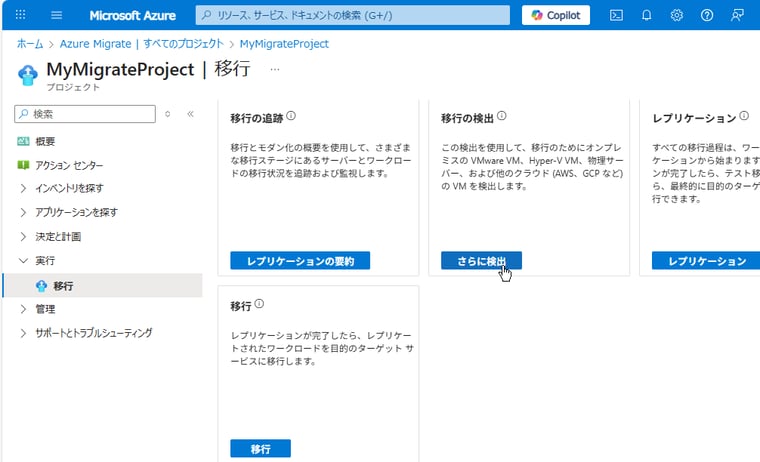Click the レプリケーション button on the right card
760x462 pixels.
tap(706, 261)
